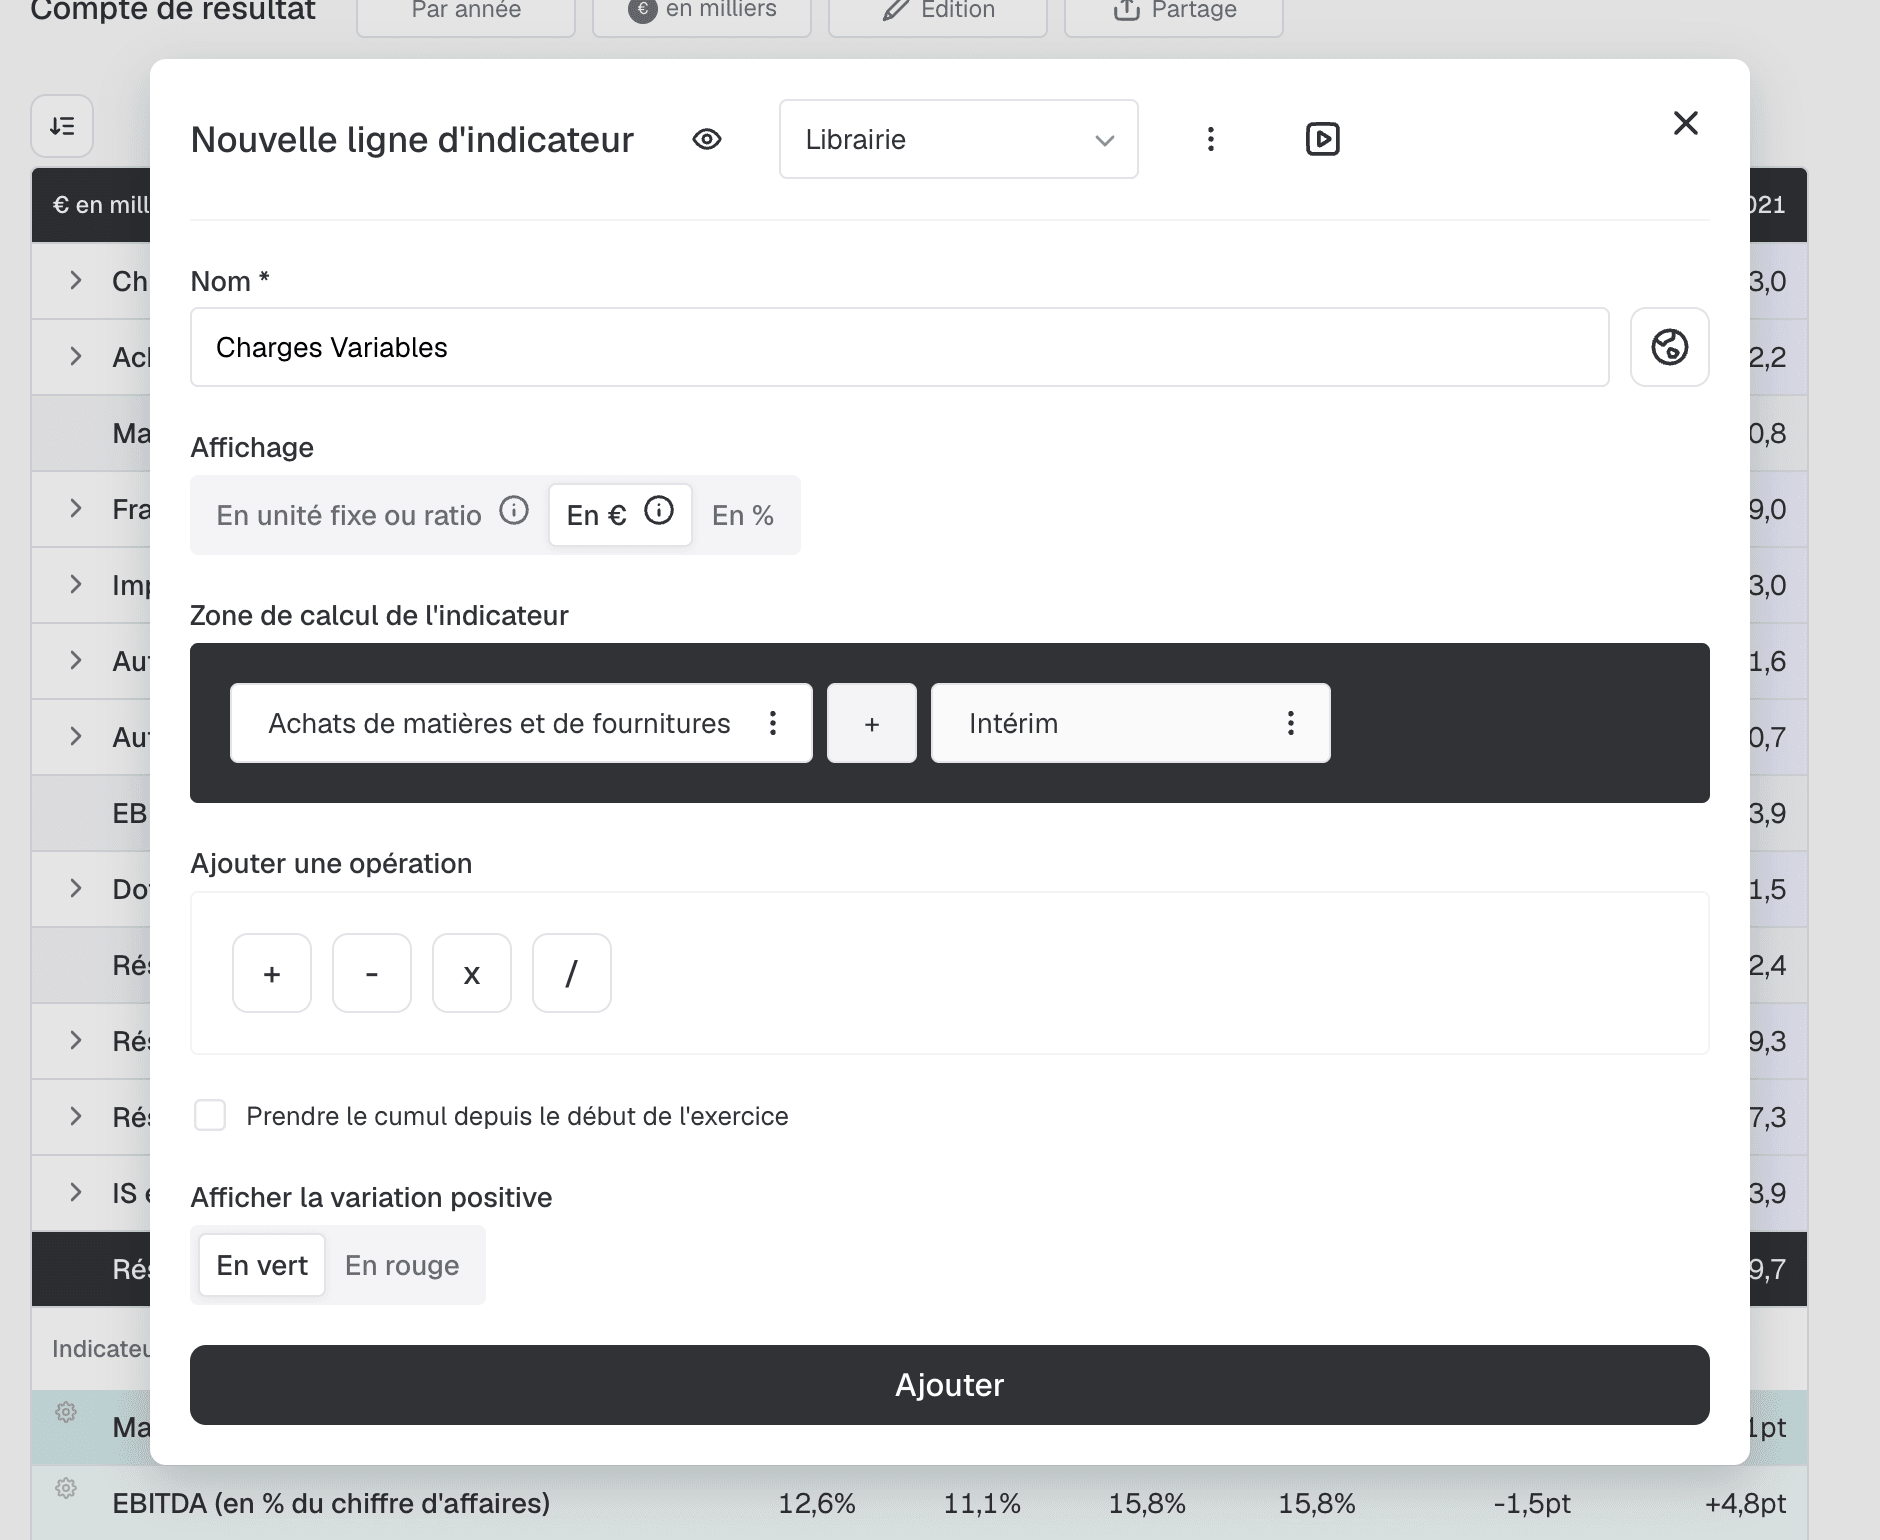Open the Librairie dropdown

pyautogui.click(x=958, y=139)
